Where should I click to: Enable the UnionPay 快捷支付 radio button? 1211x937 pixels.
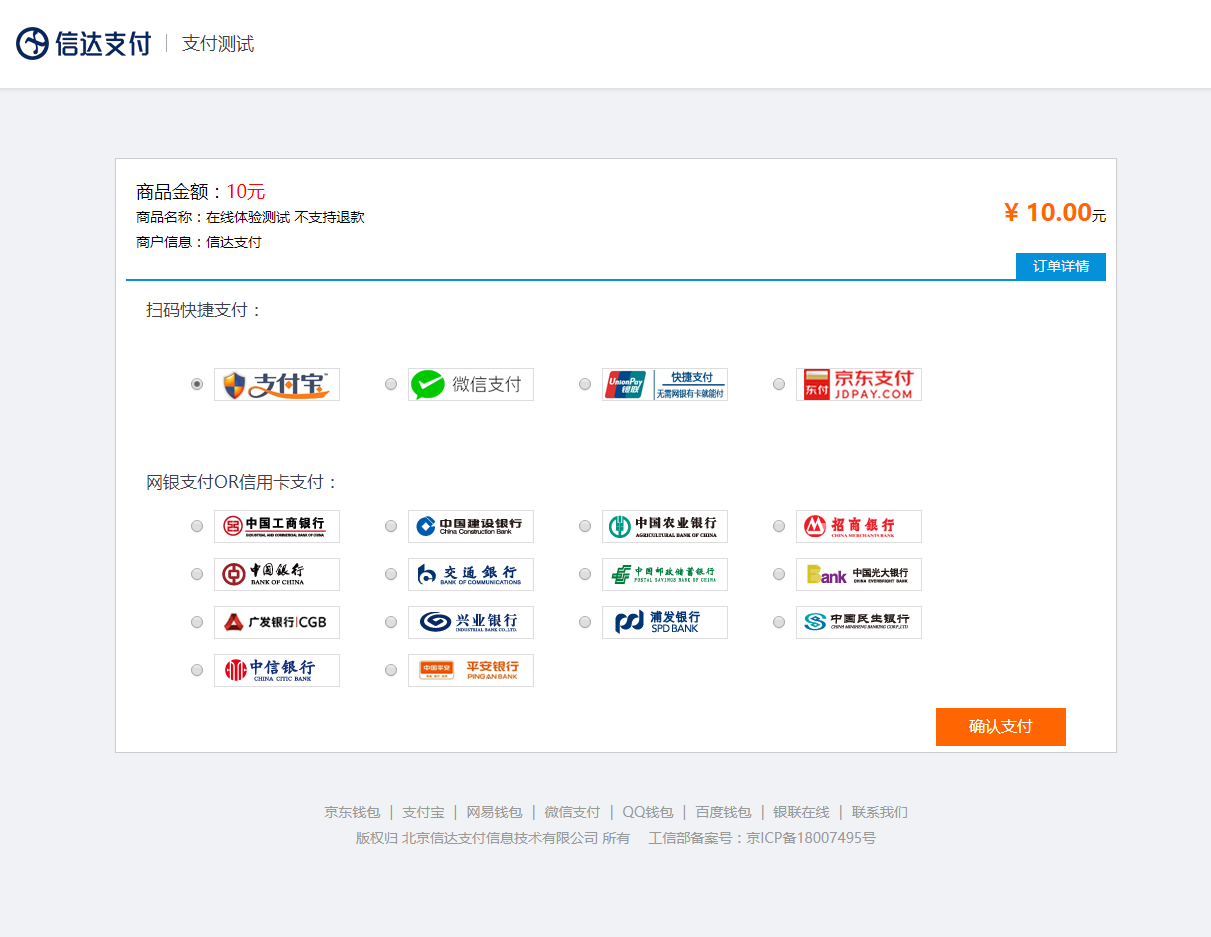(x=585, y=384)
